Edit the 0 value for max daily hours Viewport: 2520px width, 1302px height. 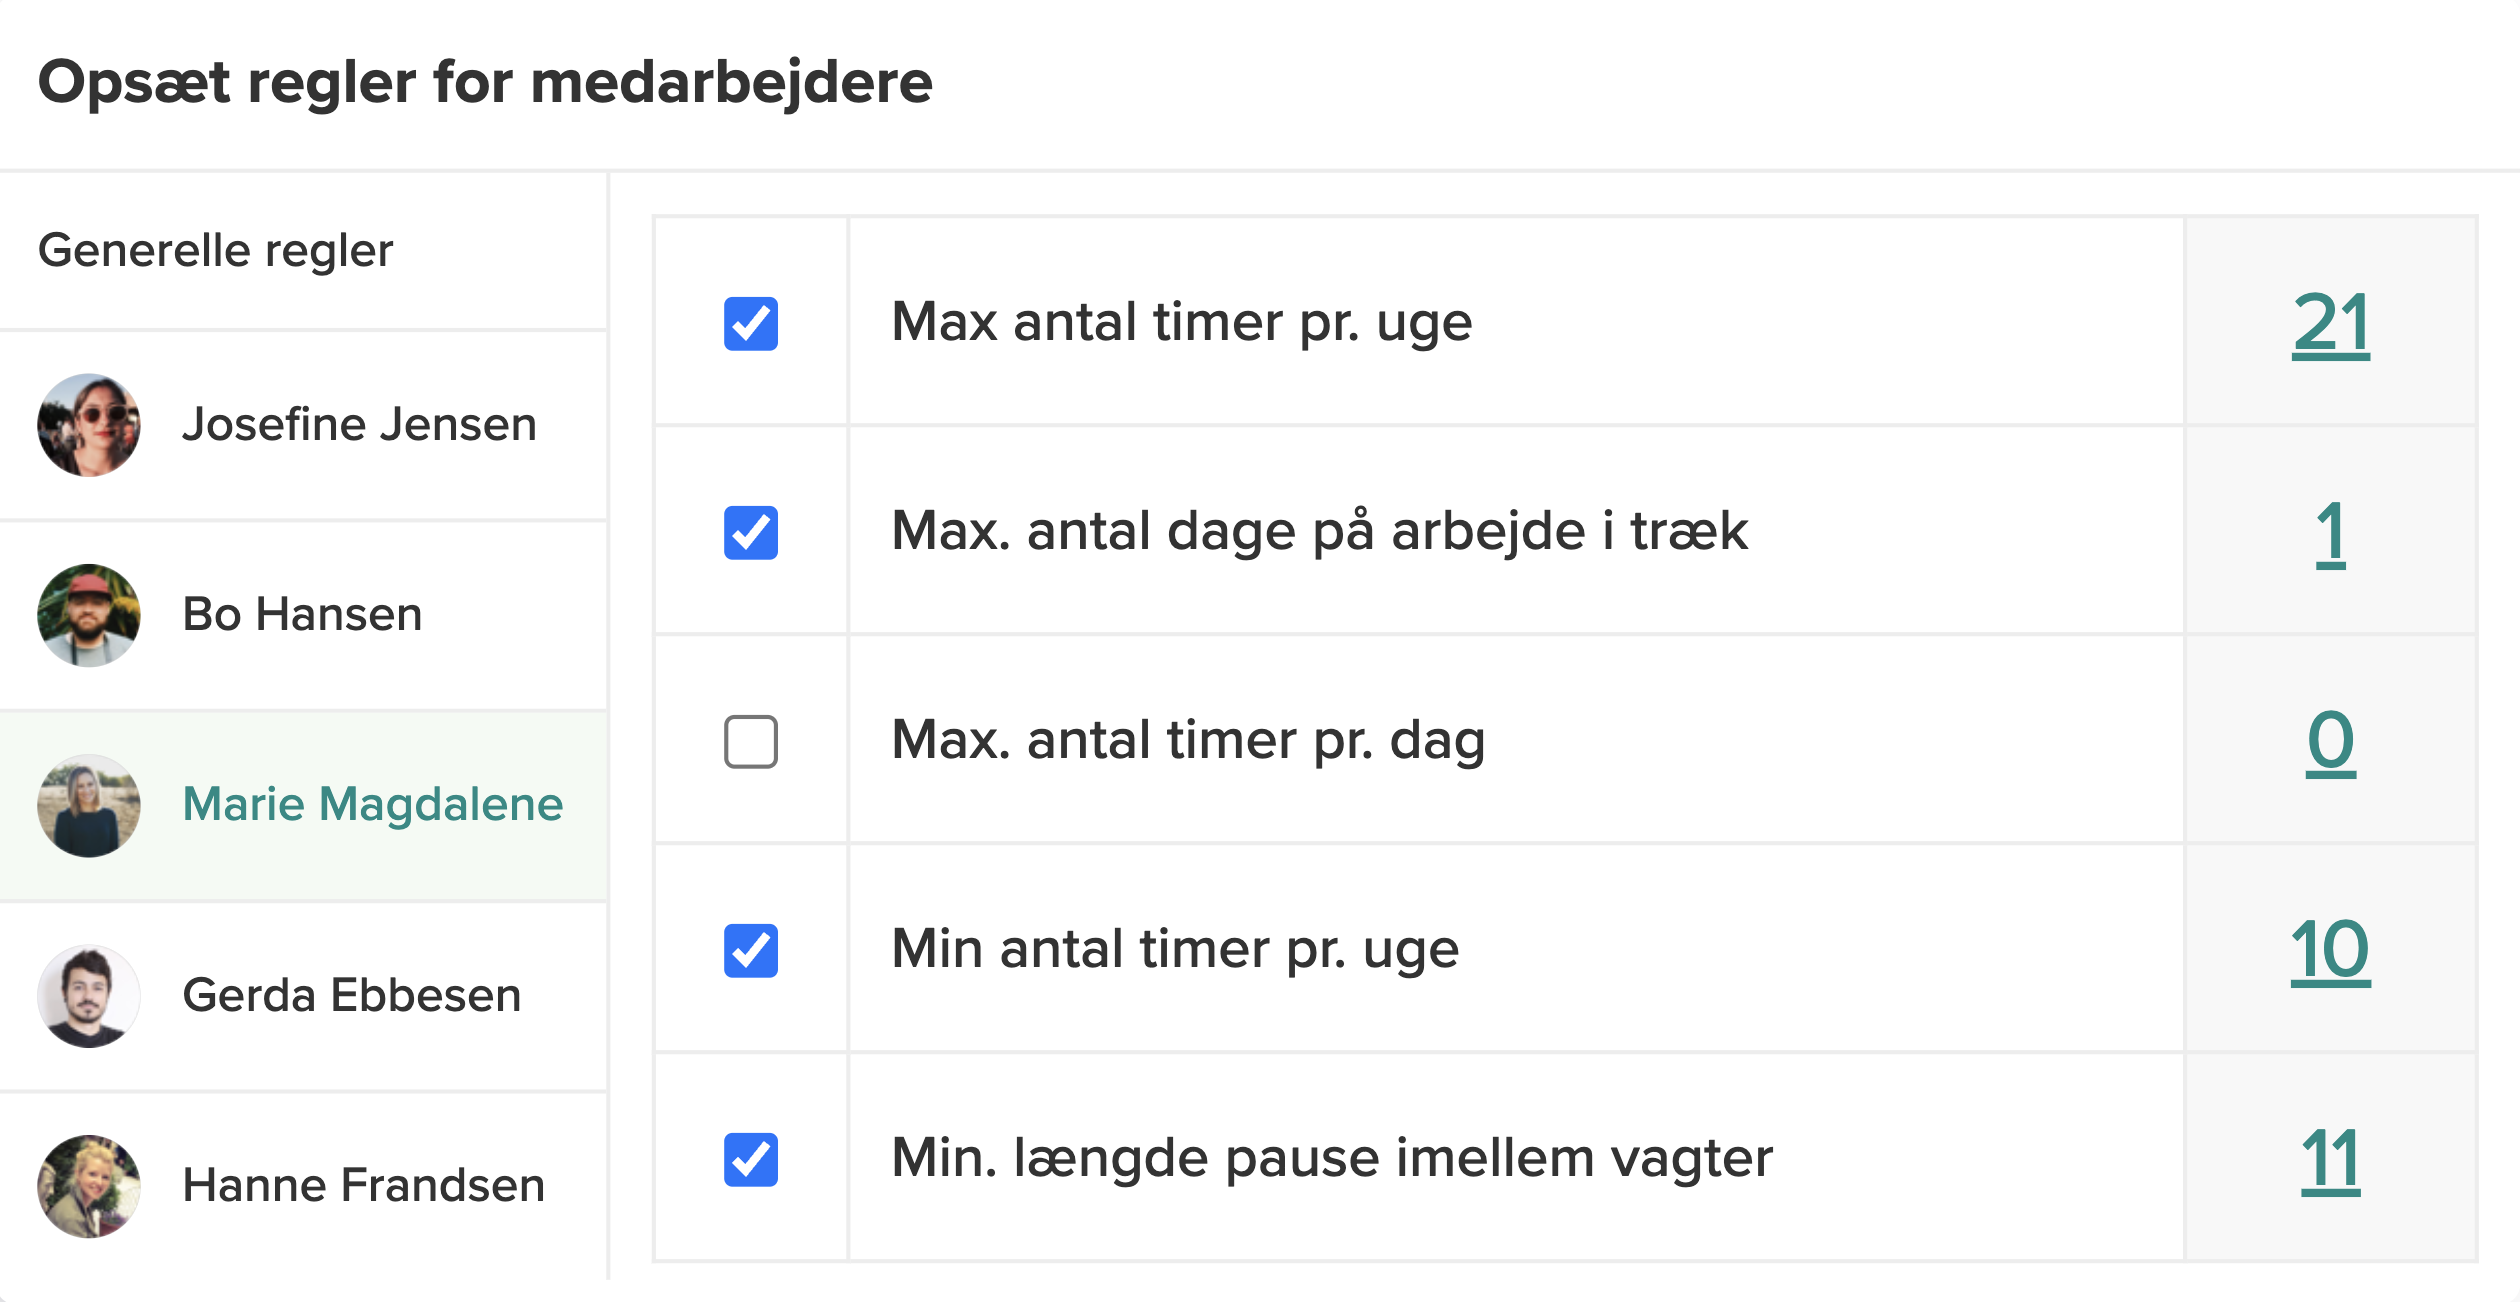coord(2333,740)
